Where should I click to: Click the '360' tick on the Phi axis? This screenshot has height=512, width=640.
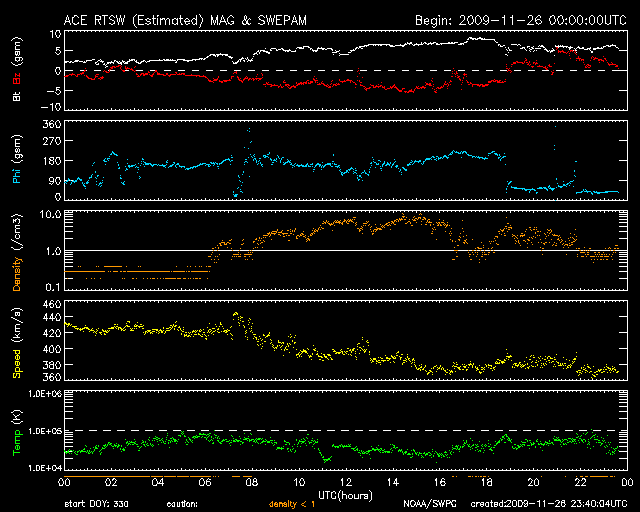(x=52, y=124)
